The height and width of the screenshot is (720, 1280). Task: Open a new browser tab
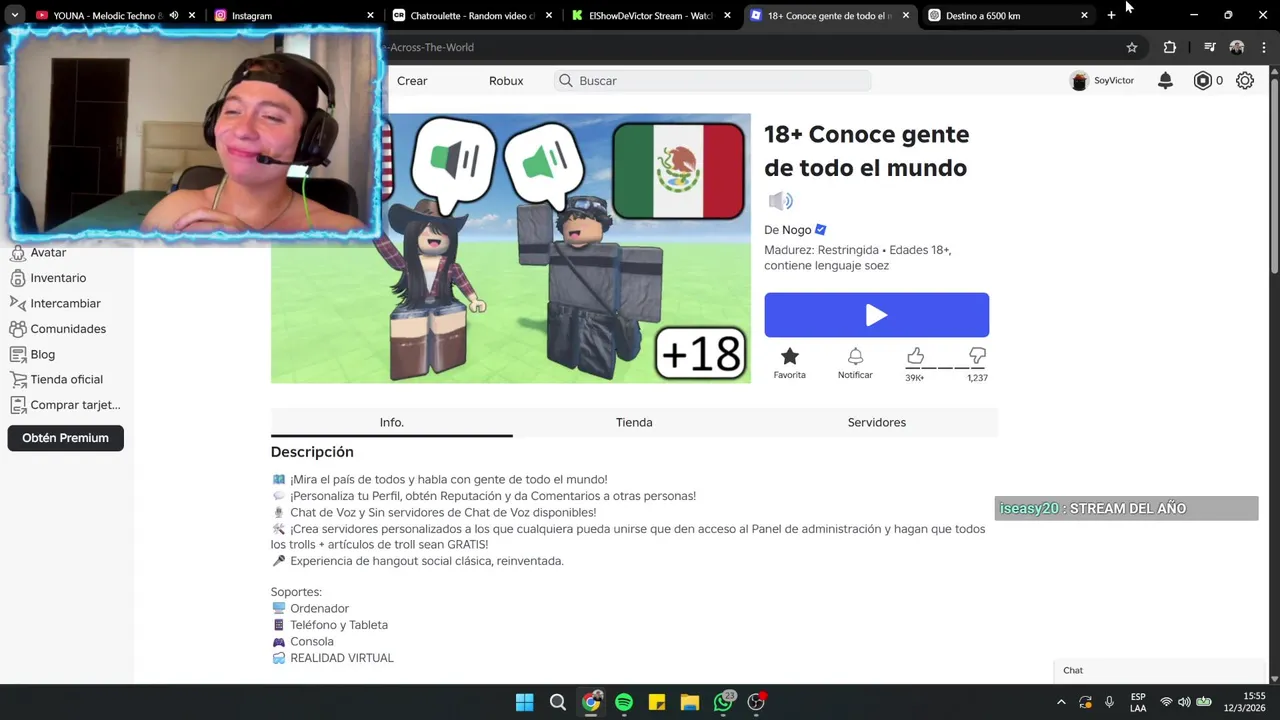[1111, 15]
